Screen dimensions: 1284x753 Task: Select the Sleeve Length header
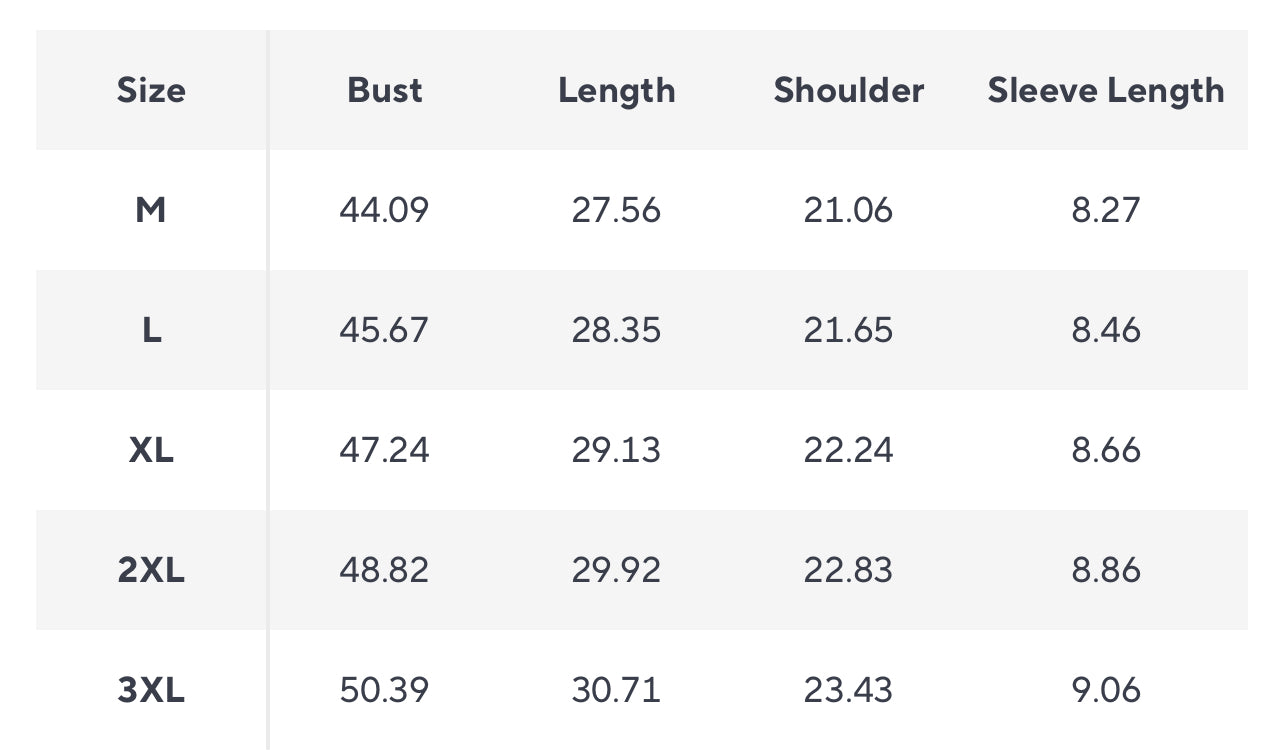coord(1106,92)
